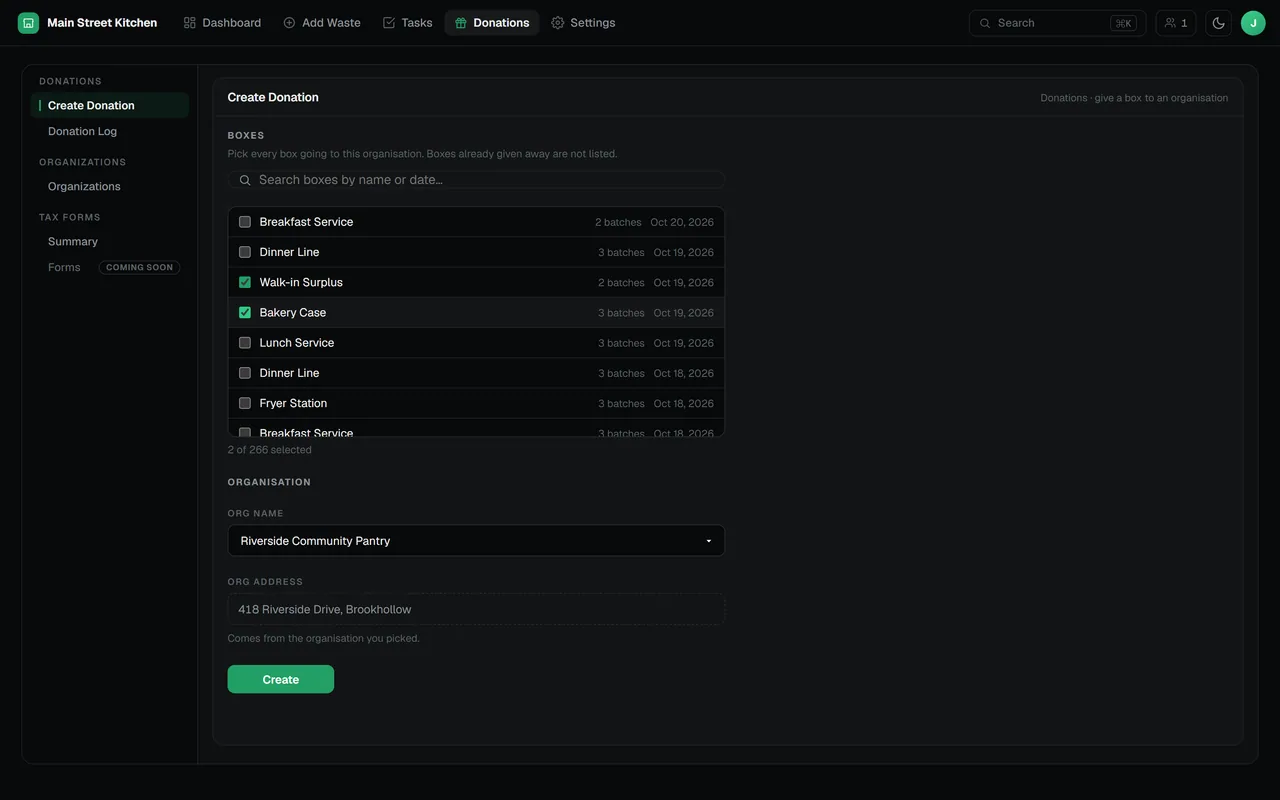
Task: Select the Donations tab
Action: [492, 23]
